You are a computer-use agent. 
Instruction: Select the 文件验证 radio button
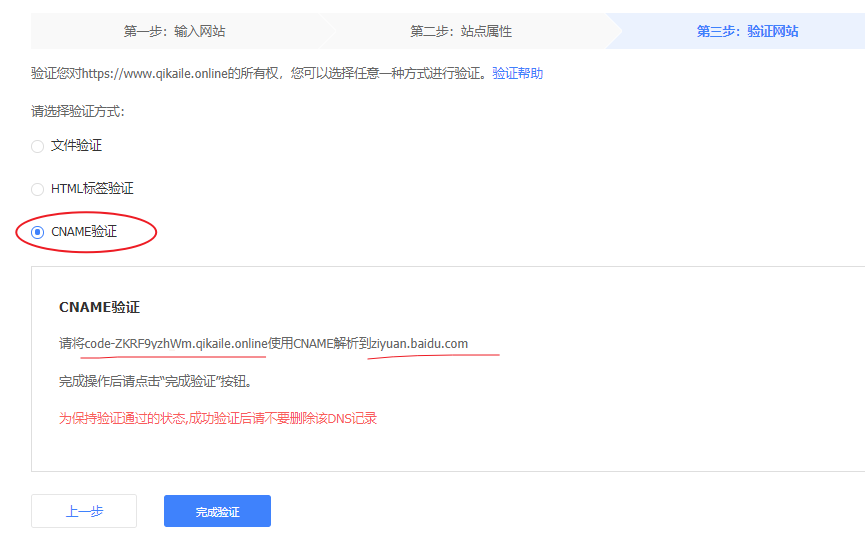pyautogui.click(x=38, y=146)
